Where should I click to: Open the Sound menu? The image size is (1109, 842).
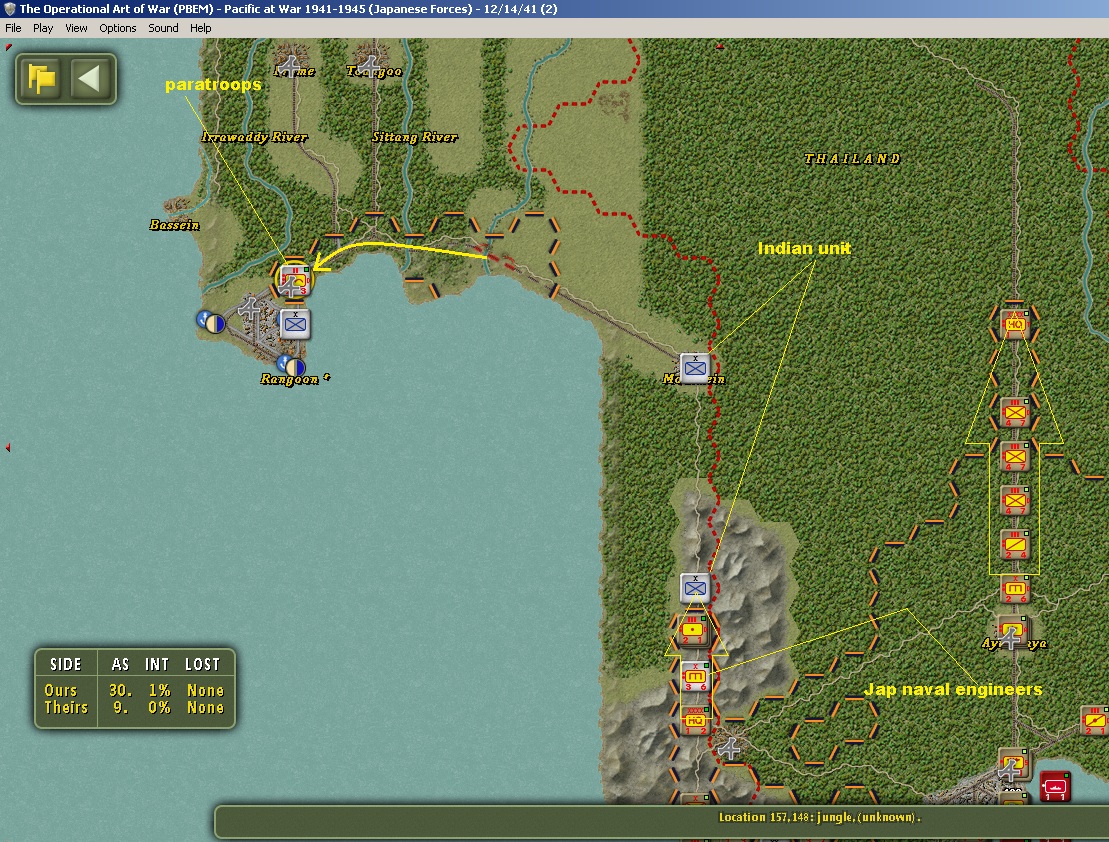[163, 28]
